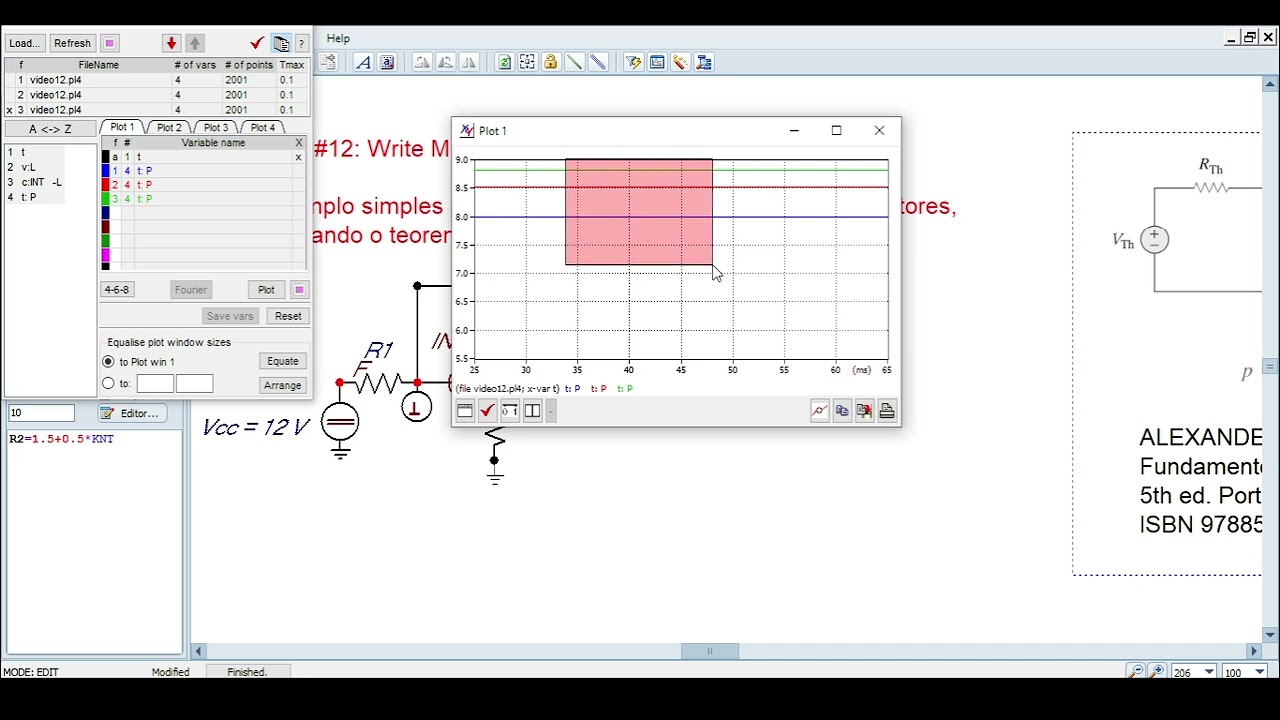Click the red checkmark icon in Plot 1 toolbar
The image size is (1280, 720).
pos(487,411)
